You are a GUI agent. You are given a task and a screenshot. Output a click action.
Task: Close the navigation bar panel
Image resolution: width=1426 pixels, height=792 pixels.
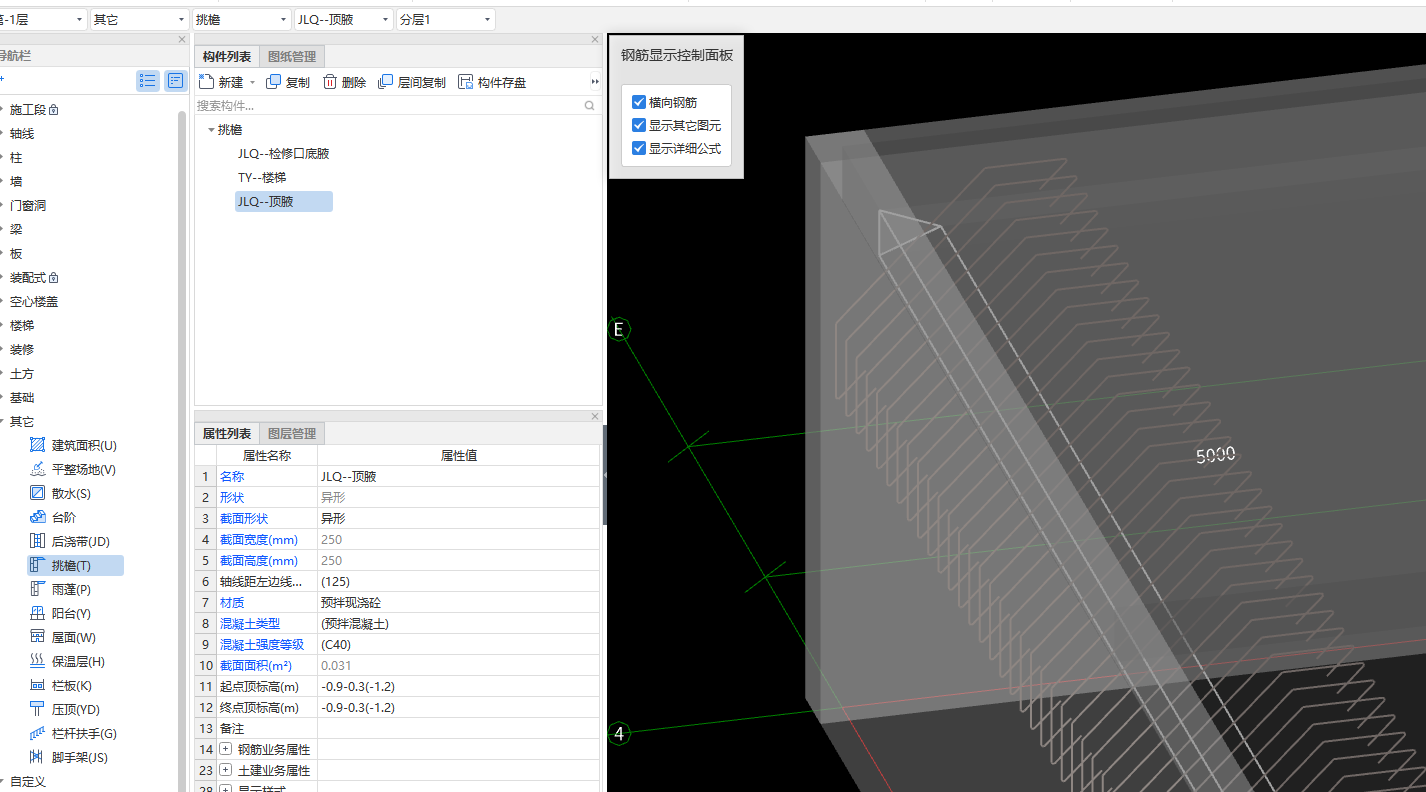(182, 39)
